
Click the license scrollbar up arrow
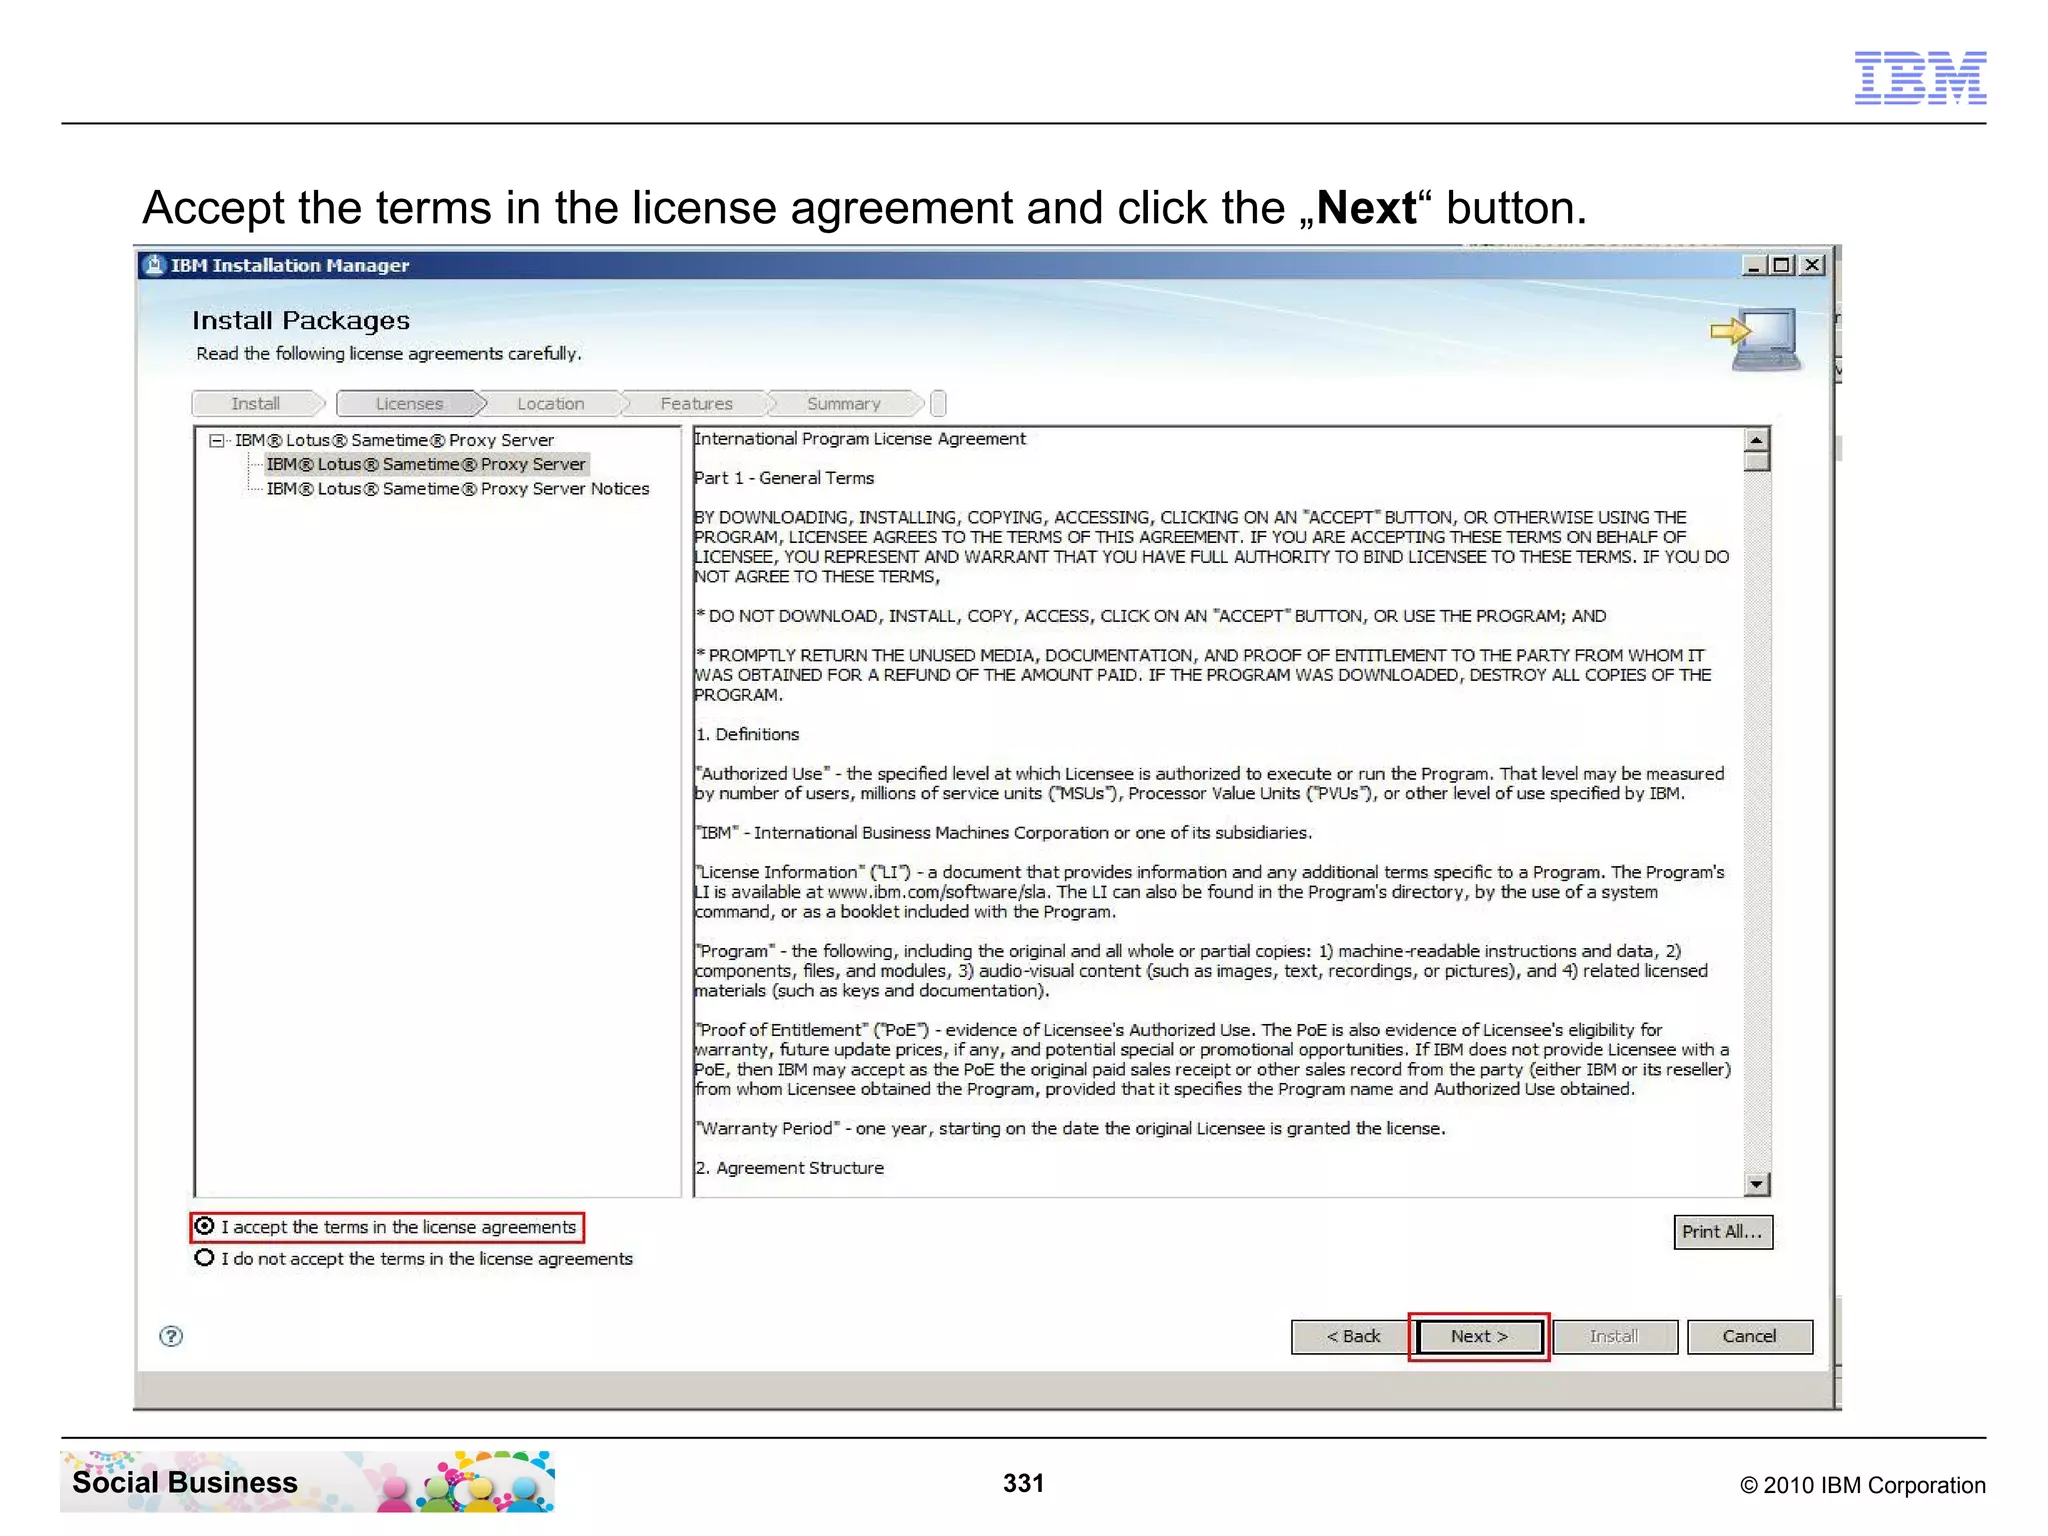click(x=1756, y=440)
